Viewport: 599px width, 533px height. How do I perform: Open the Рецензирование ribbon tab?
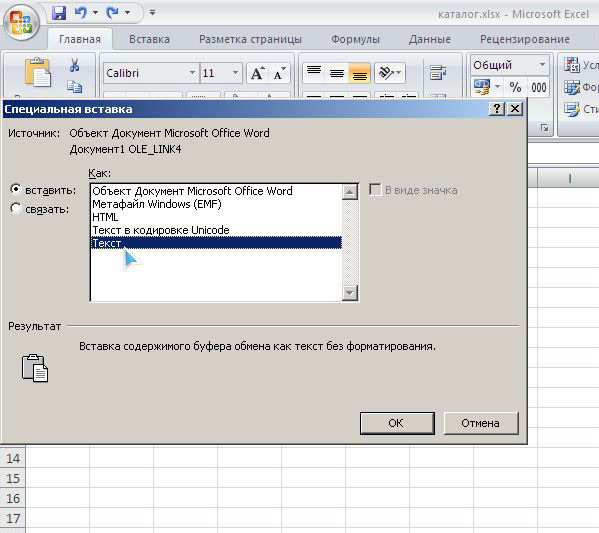click(525, 39)
